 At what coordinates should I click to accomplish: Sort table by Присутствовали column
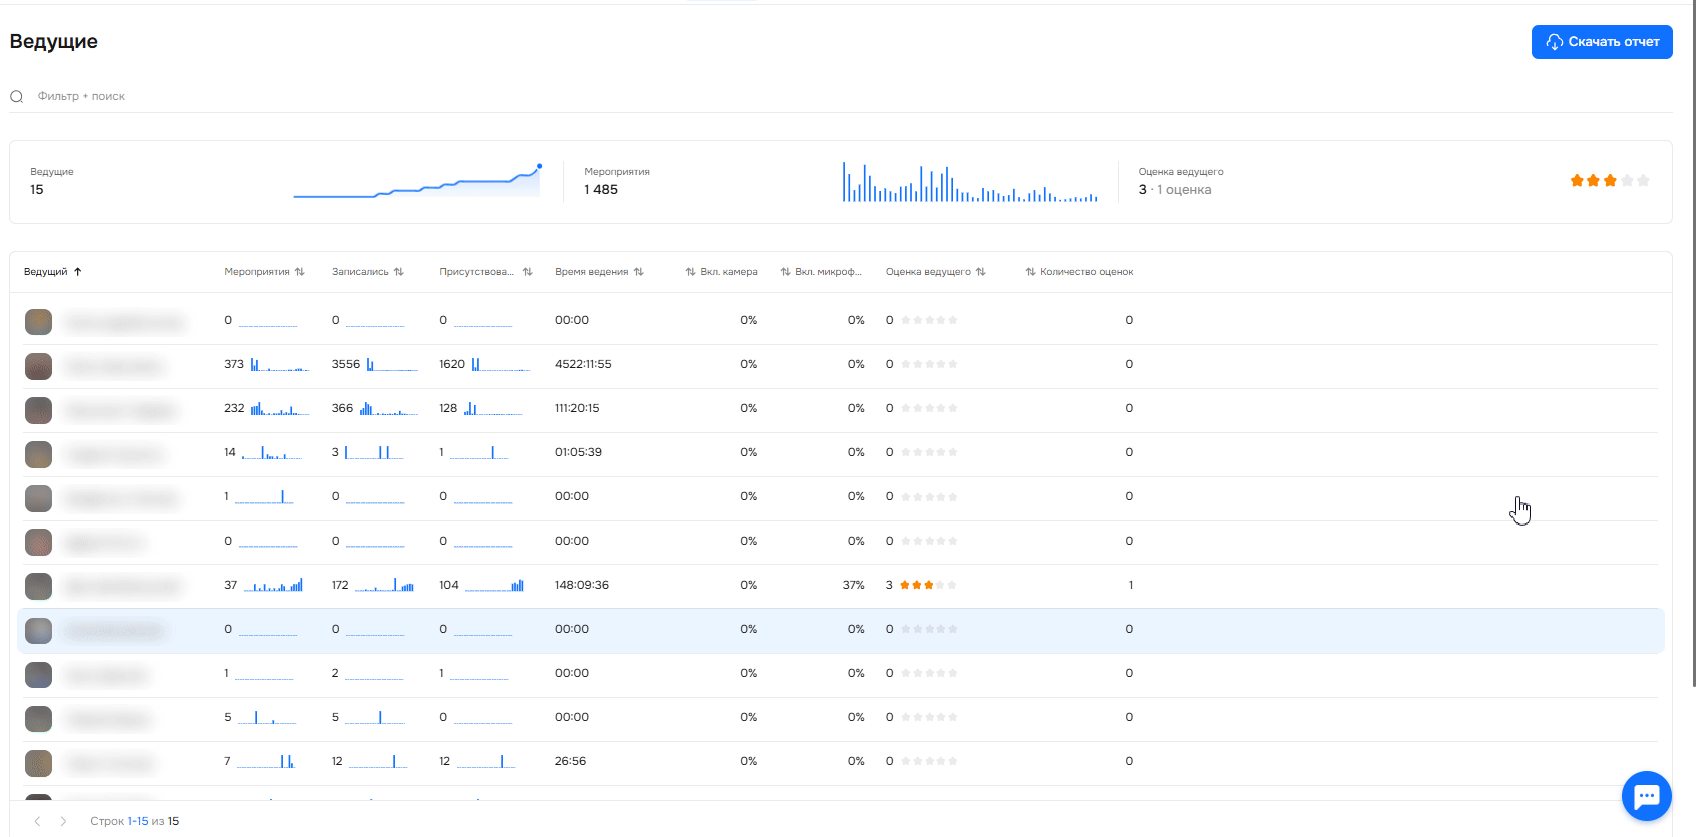(x=485, y=272)
